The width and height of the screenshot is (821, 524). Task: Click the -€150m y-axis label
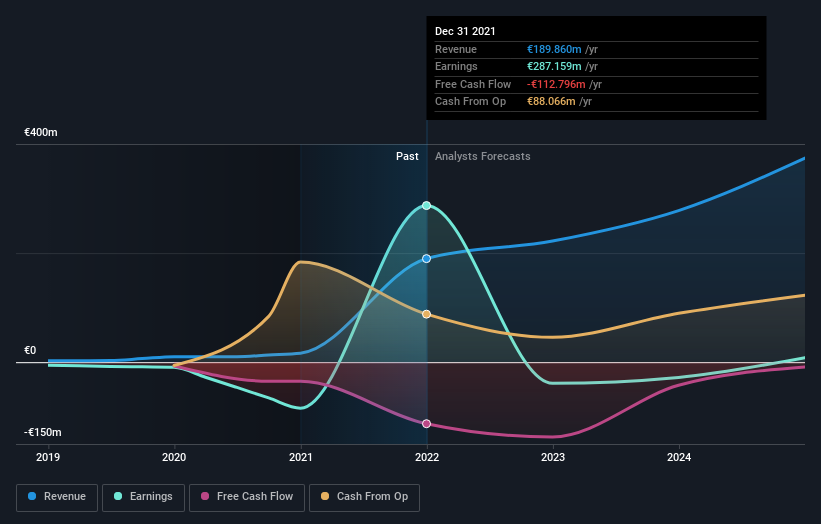point(43,432)
